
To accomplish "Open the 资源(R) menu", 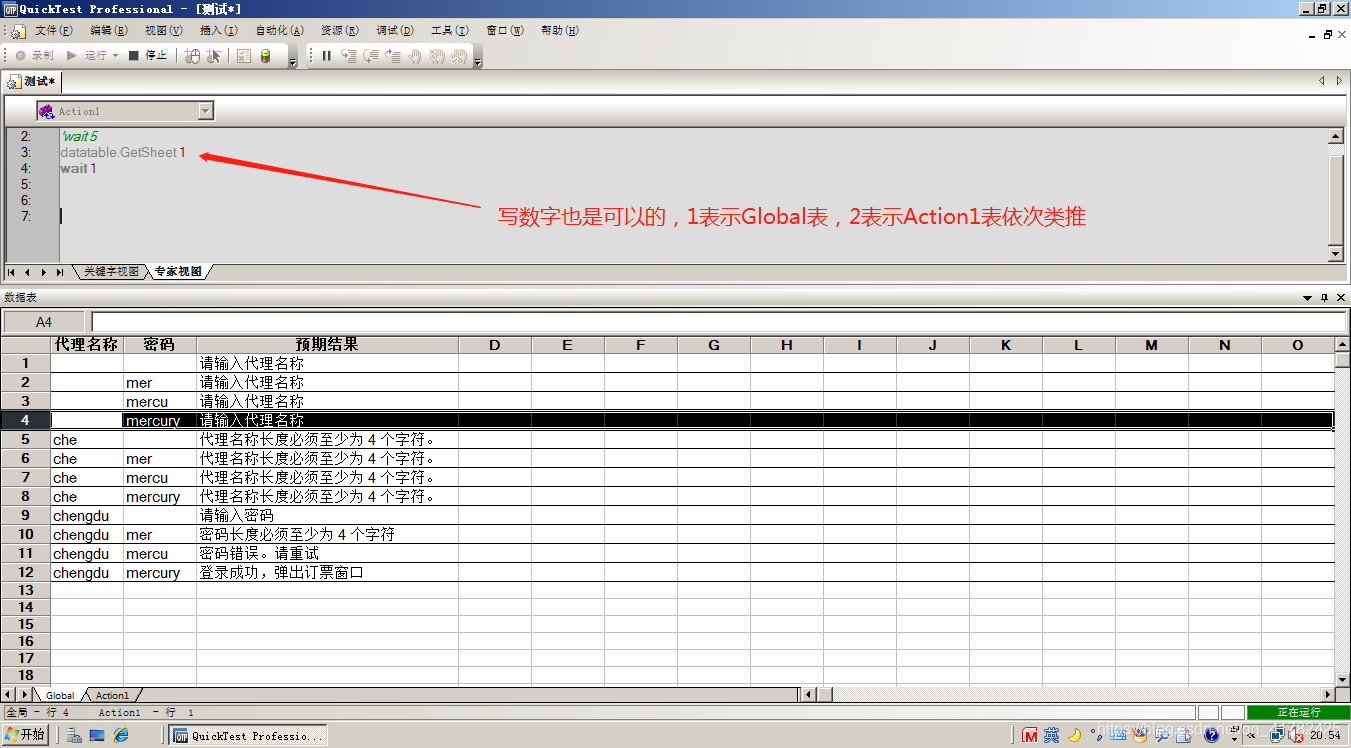I will (x=340, y=31).
